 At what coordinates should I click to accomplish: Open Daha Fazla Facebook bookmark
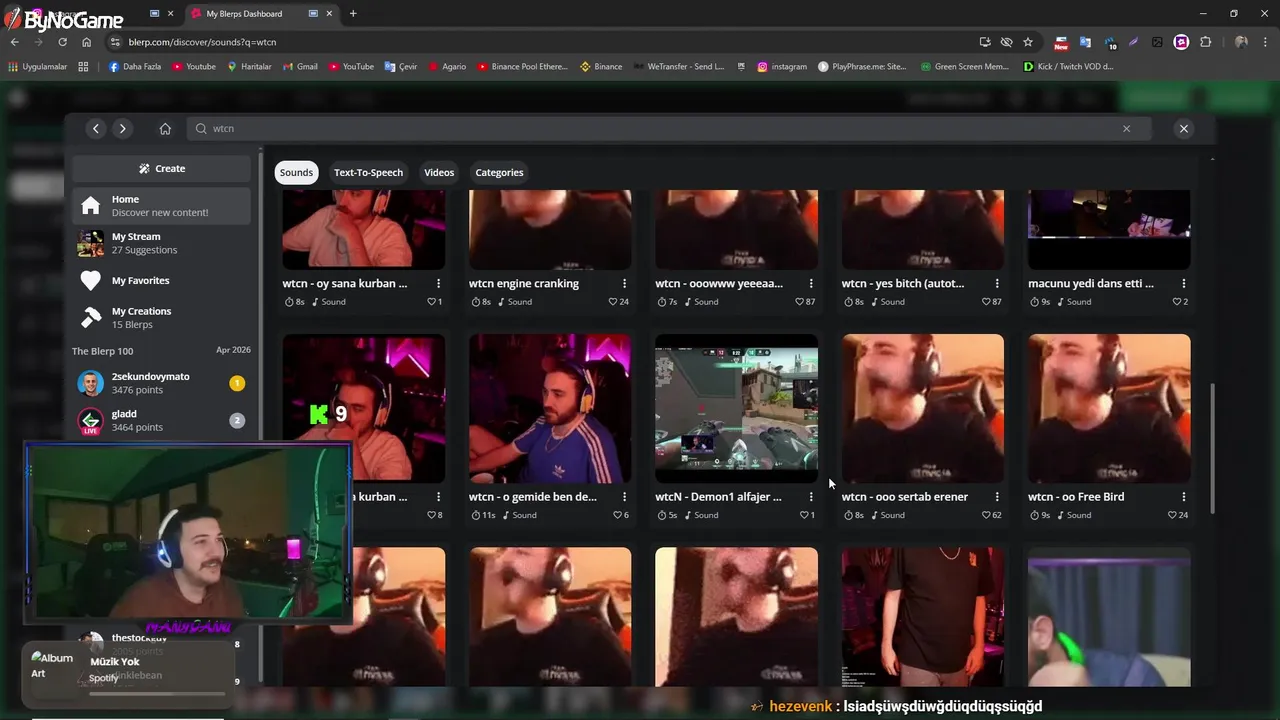[135, 67]
